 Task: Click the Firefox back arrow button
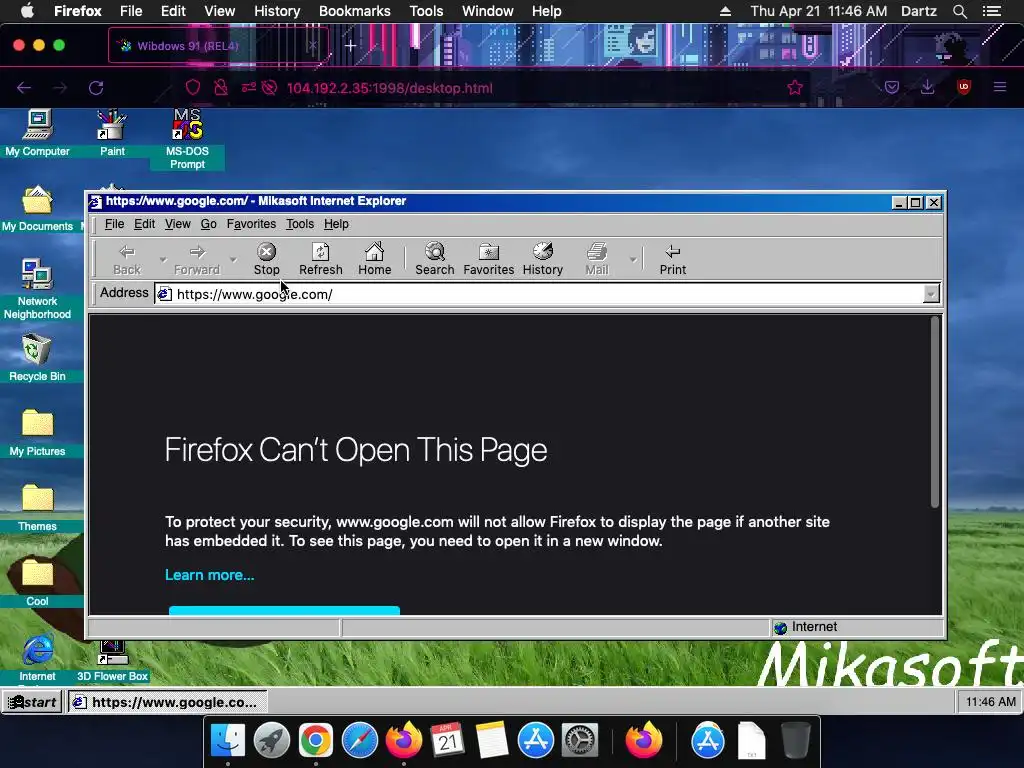point(24,88)
